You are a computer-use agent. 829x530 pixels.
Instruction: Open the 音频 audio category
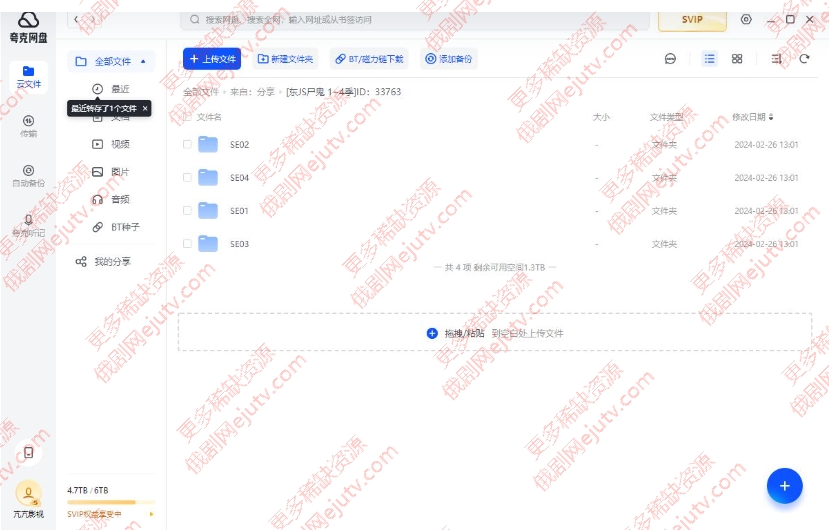pos(111,199)
